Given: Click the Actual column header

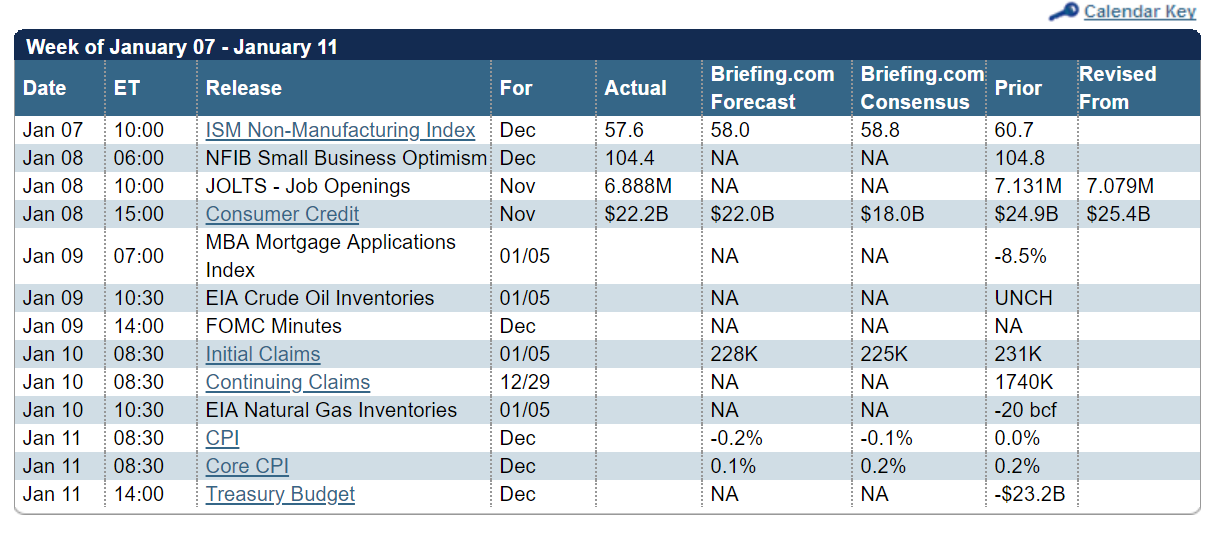Looking at the screenshot, I should (x=635, y=88).
